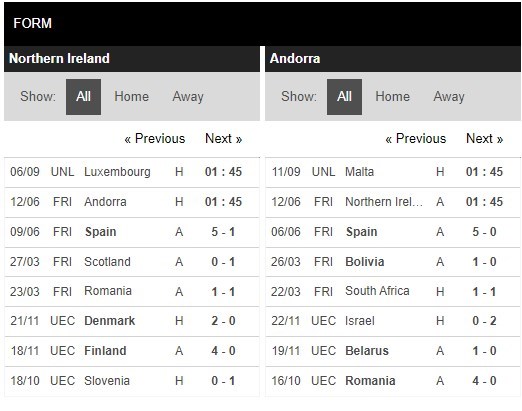Open the Spain 5 - 1 match

132,232
